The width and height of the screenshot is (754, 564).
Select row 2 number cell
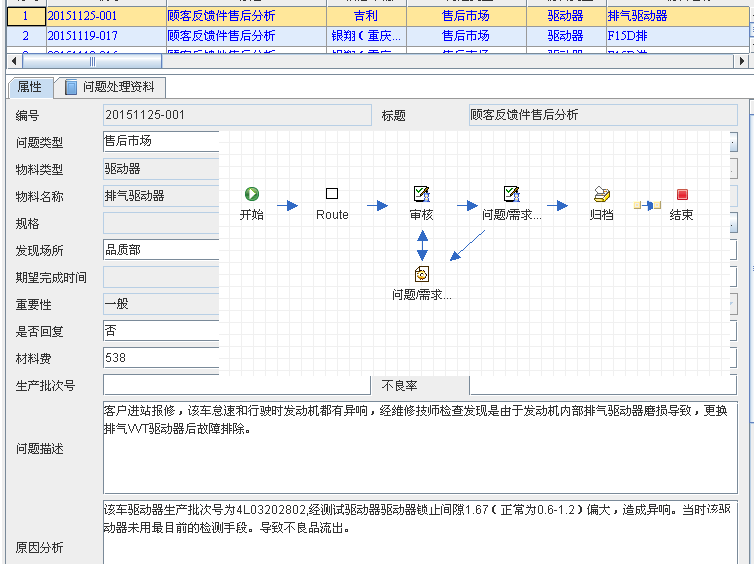(x=26, y=36)
